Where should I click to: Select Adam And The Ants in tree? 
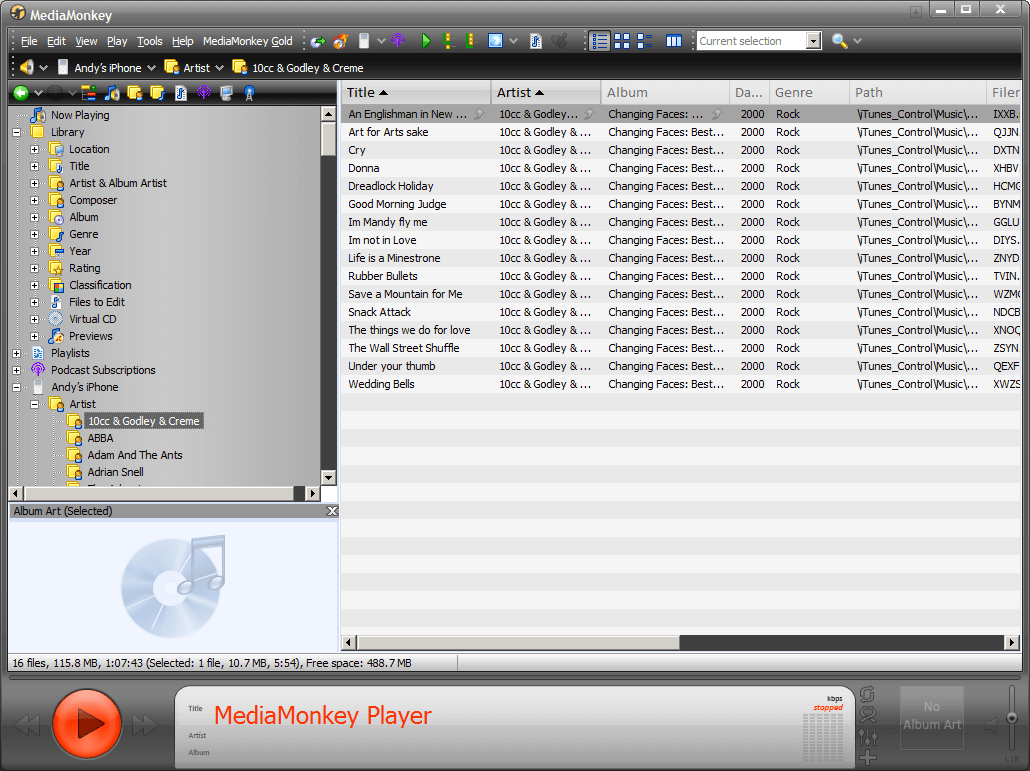pyautogui.click(x=135, y=455)
